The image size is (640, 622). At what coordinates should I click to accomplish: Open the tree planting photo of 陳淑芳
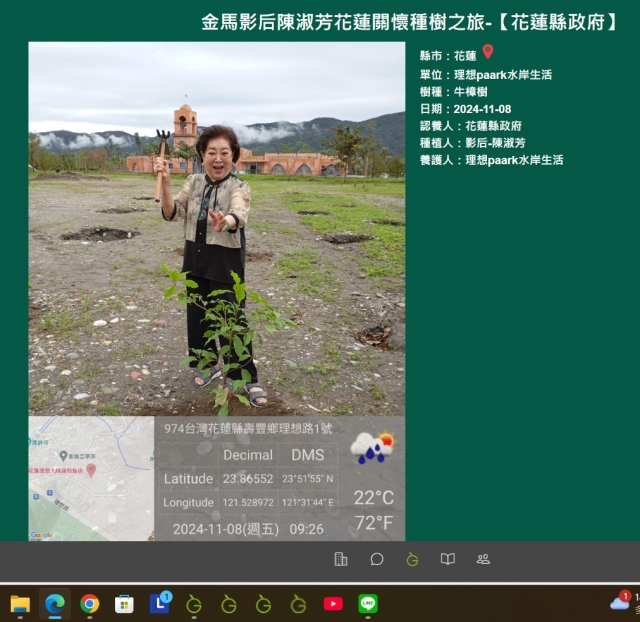tap(217, 229)
